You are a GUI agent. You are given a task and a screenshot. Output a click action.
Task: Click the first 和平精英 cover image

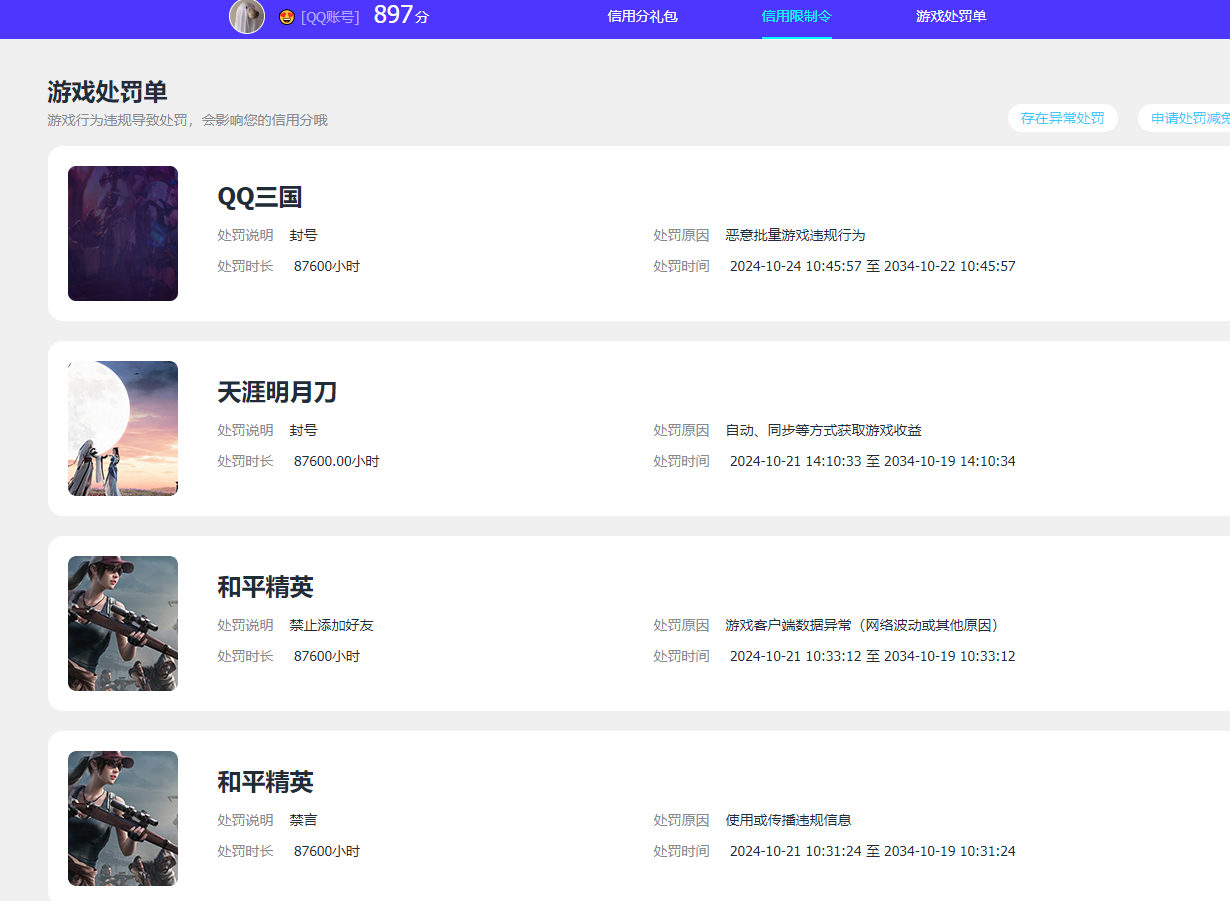coord(122,622)
